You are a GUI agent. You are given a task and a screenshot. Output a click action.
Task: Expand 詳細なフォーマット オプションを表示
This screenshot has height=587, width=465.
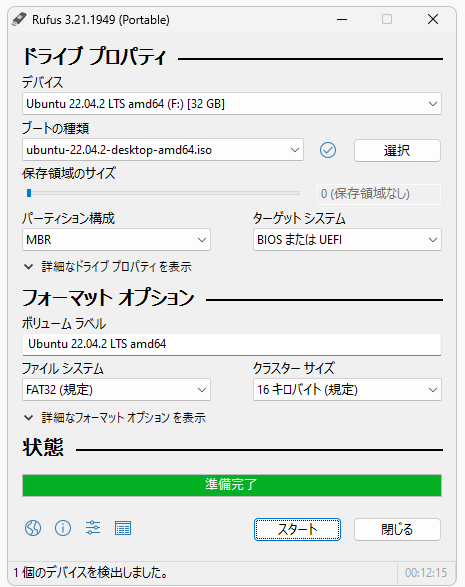tap(115, 417)
